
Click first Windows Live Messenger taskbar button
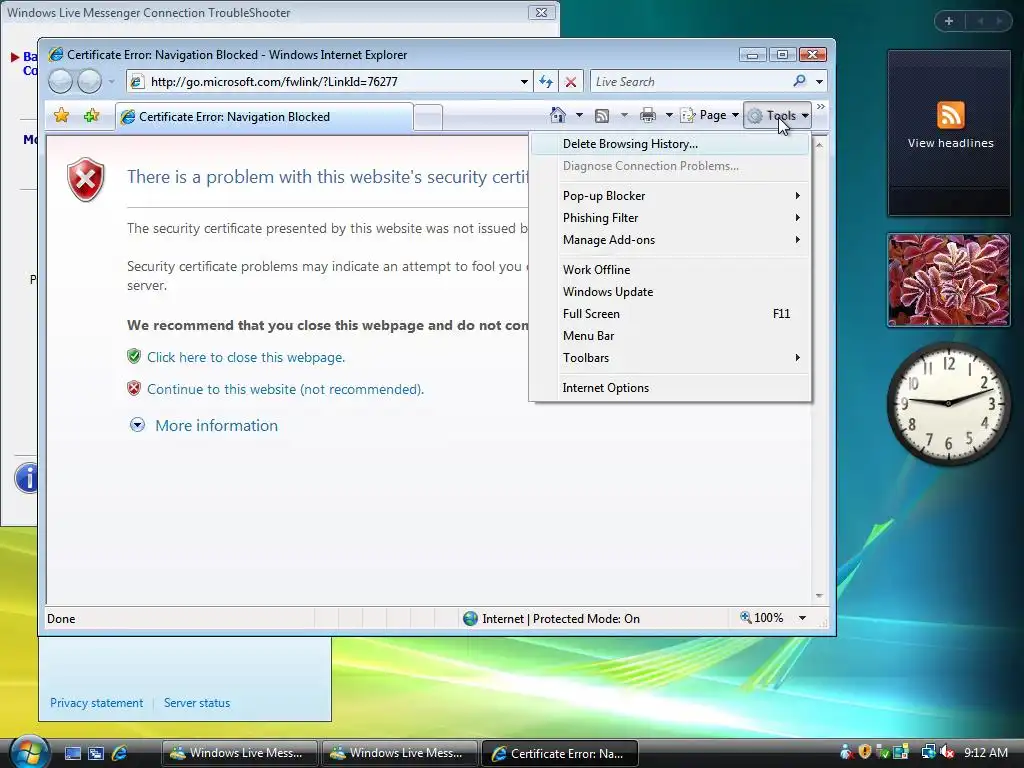pyautogui.click(x=239, y=753)
